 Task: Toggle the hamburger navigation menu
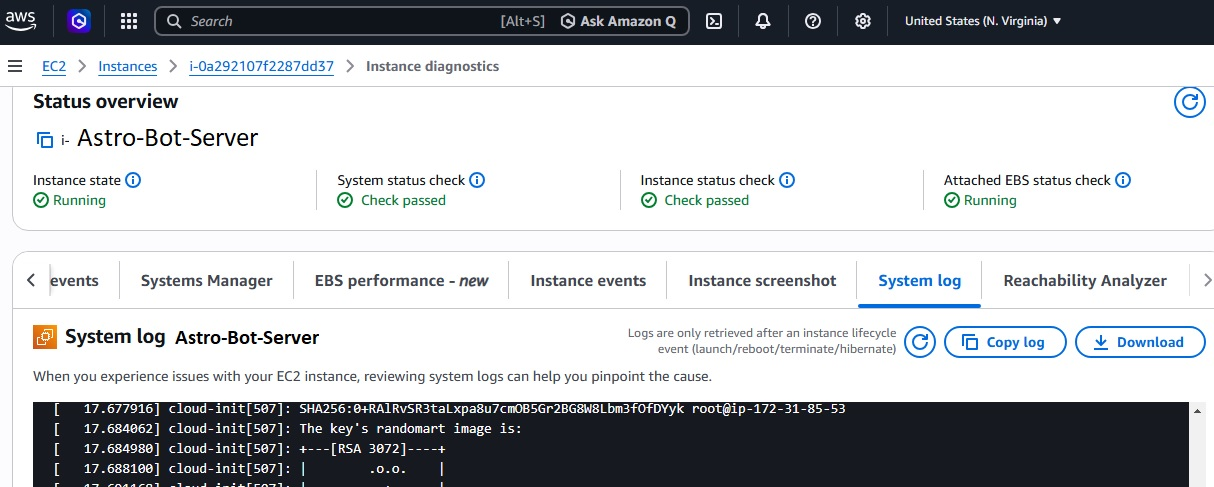pos(14,66)
